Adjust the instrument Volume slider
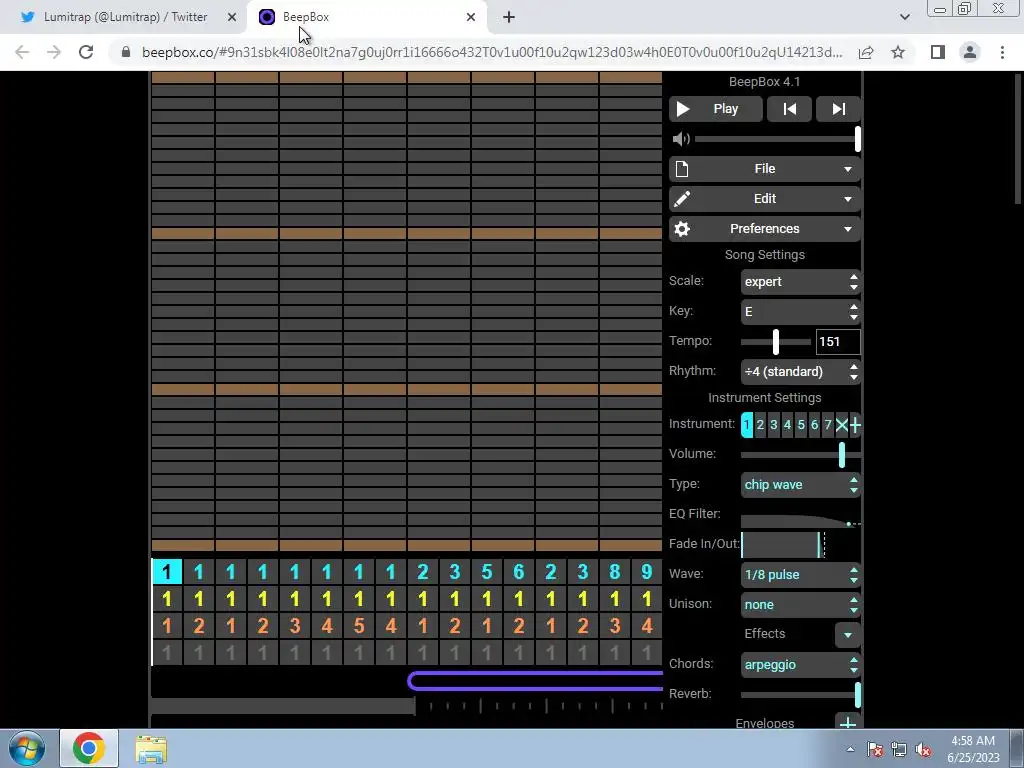Image resolution: width=1024 pixels, height=768 pixels. click(801, 455)
